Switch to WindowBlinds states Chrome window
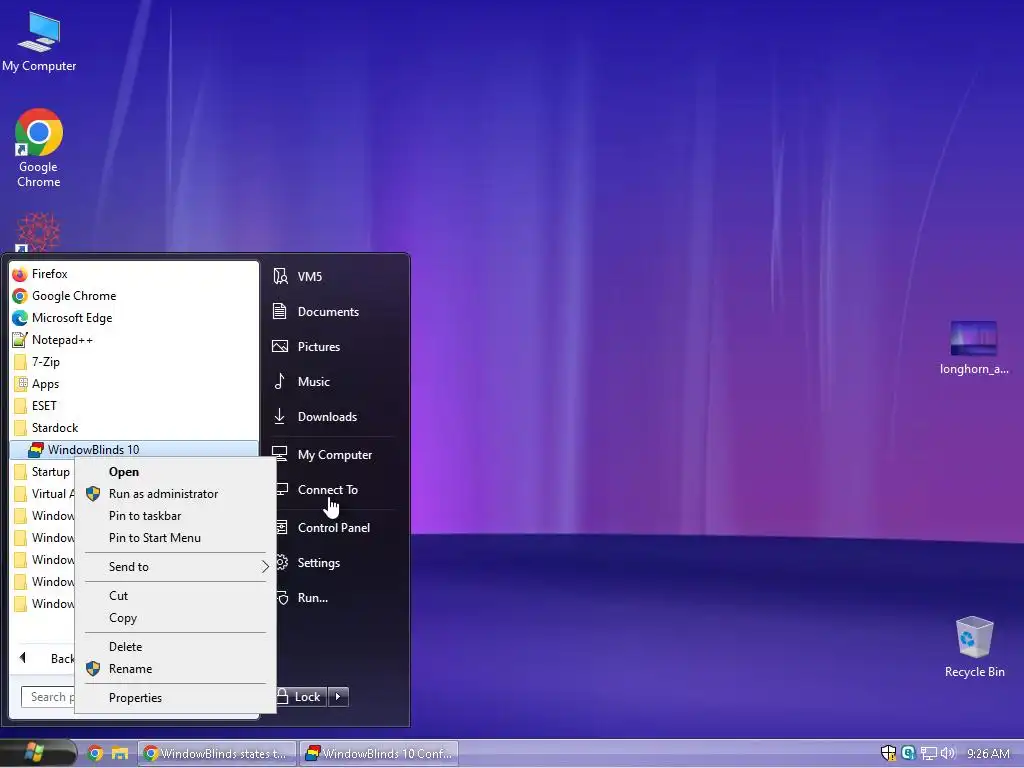Image resolution: width=1024 pixels, height=768 pixels. point(217,754)
